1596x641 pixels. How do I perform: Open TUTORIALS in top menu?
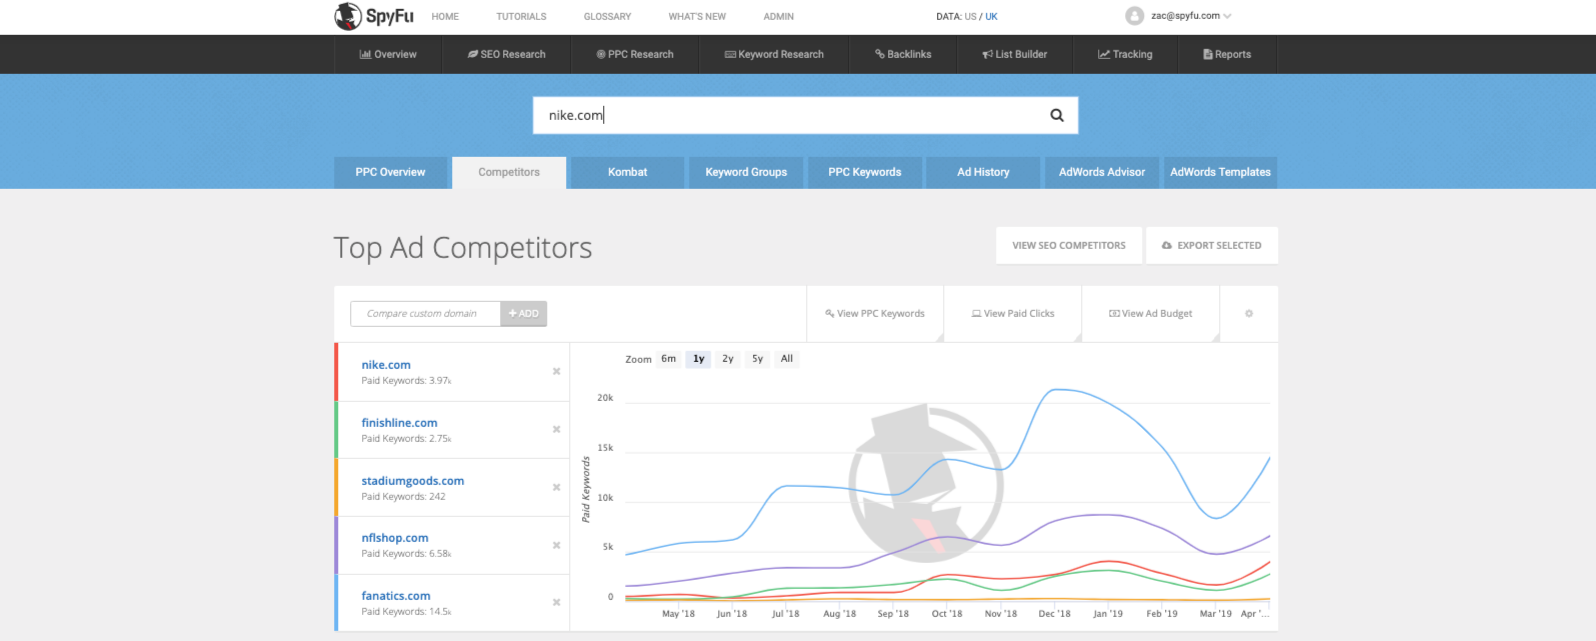pyautogui.click(x=521, y=17)
